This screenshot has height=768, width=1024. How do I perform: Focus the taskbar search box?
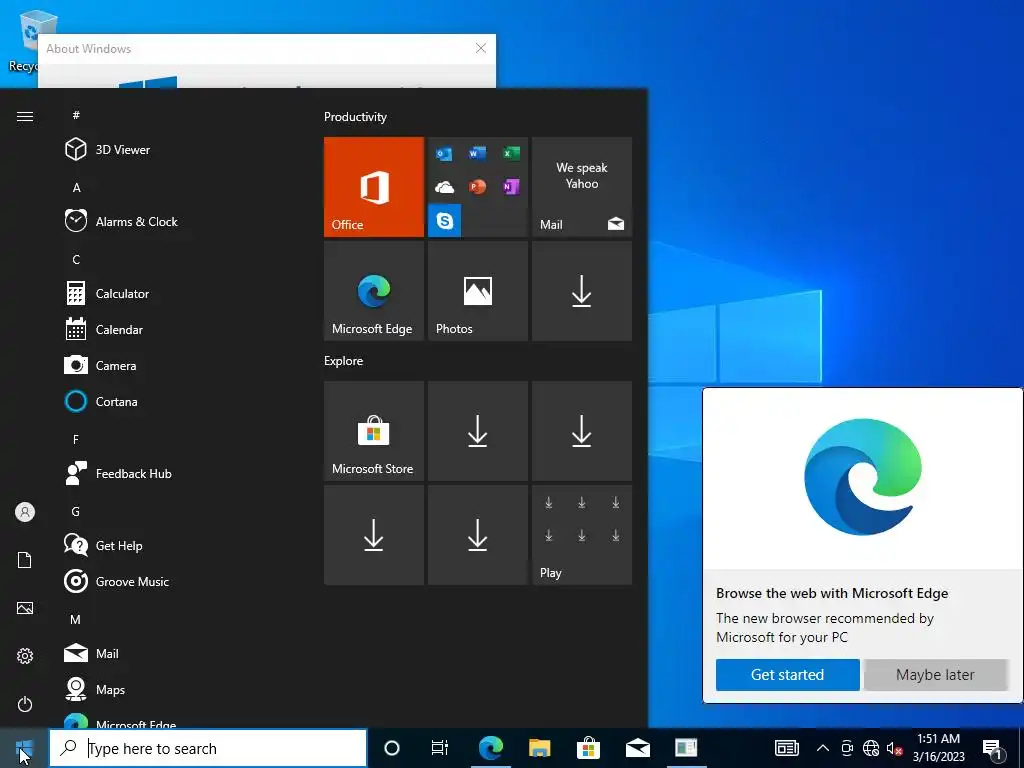[x=208, y=748]
